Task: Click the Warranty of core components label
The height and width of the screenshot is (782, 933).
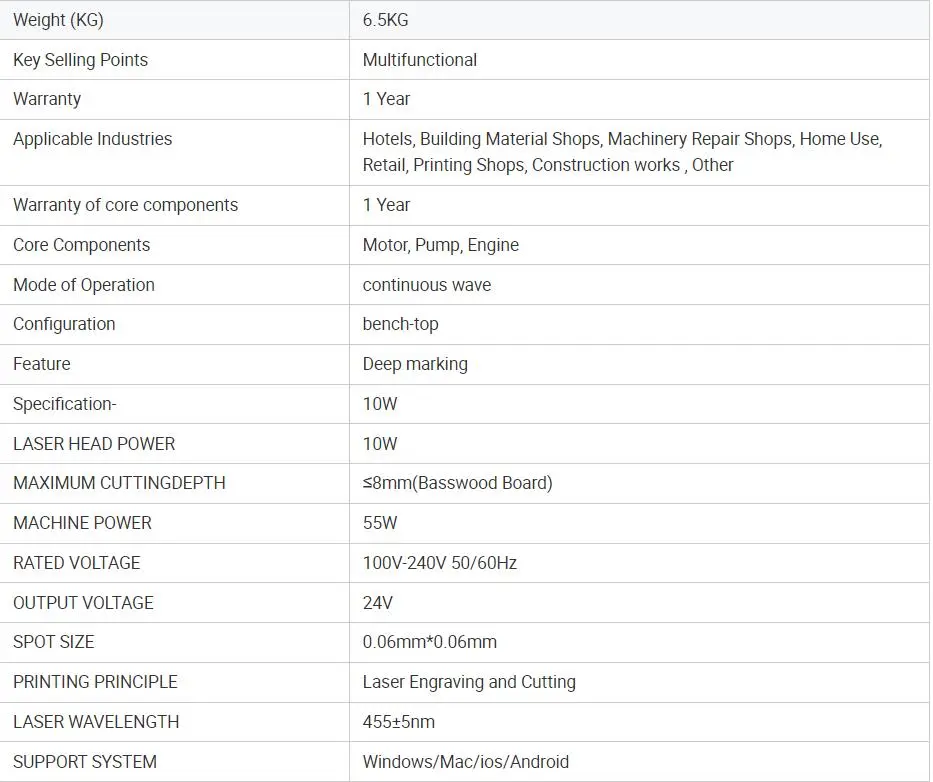Action: click(125, 205)
